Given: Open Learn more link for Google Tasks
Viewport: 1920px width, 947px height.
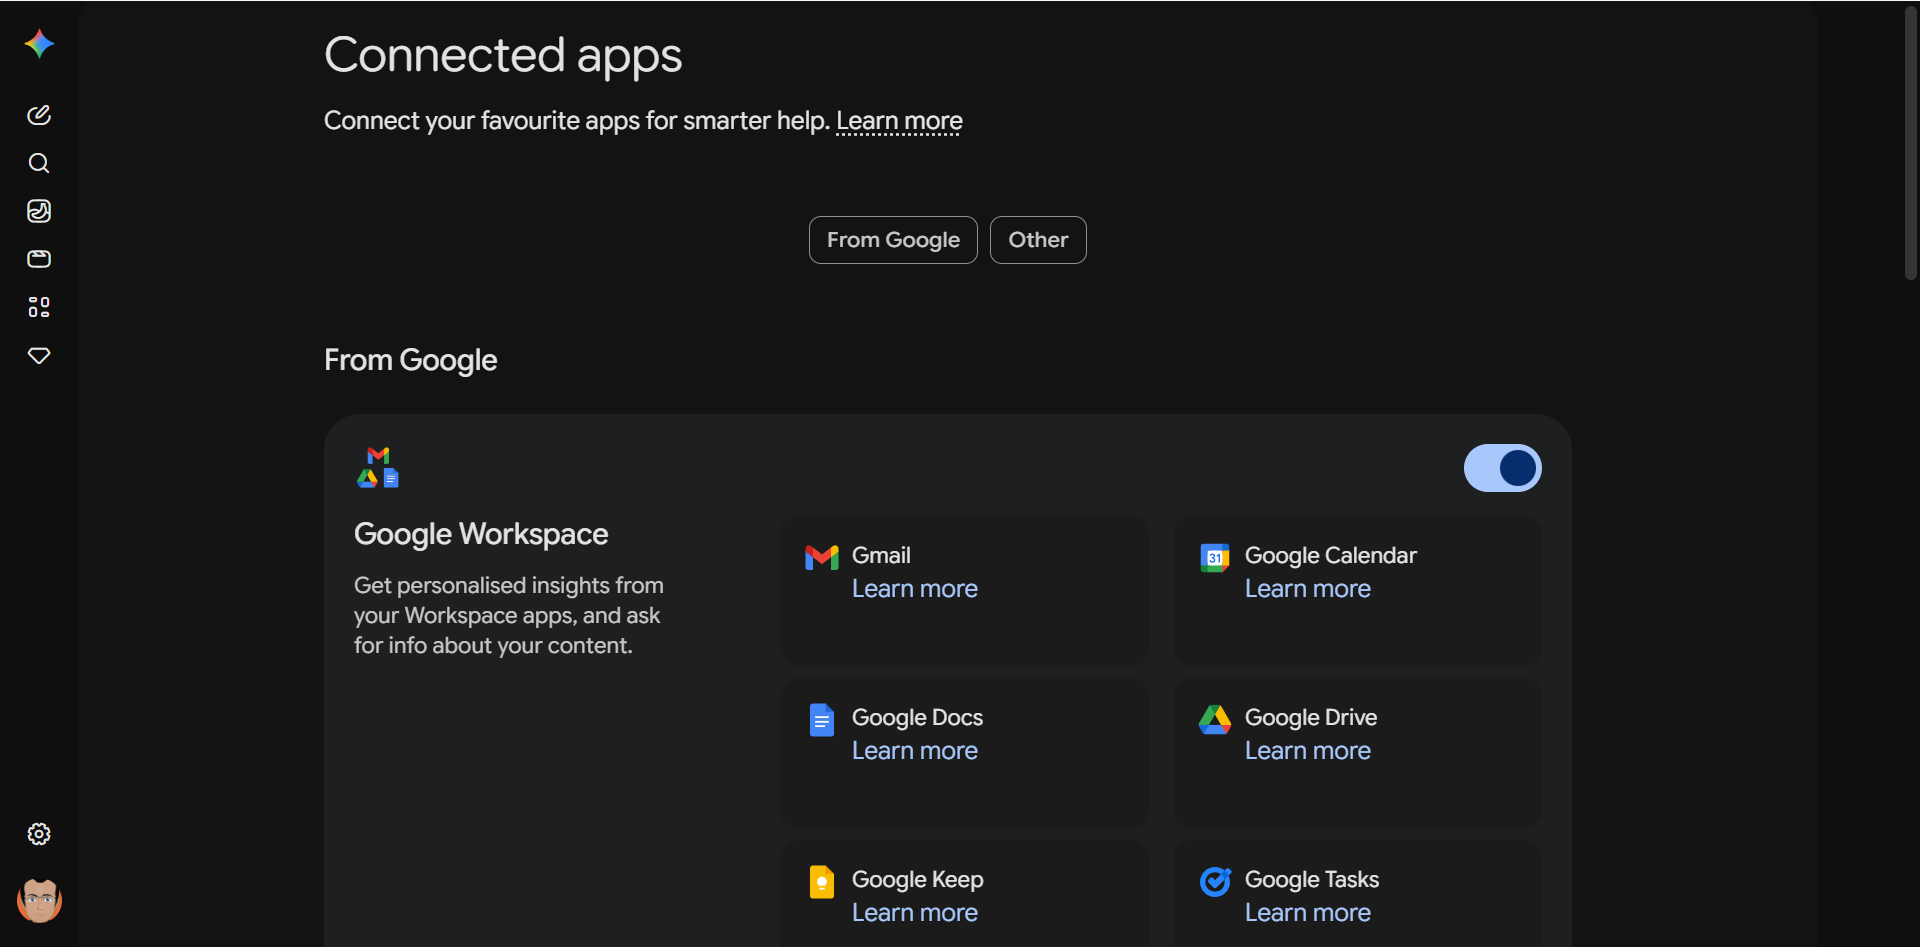Looking at the screenshot, I should coord(1308,913).
